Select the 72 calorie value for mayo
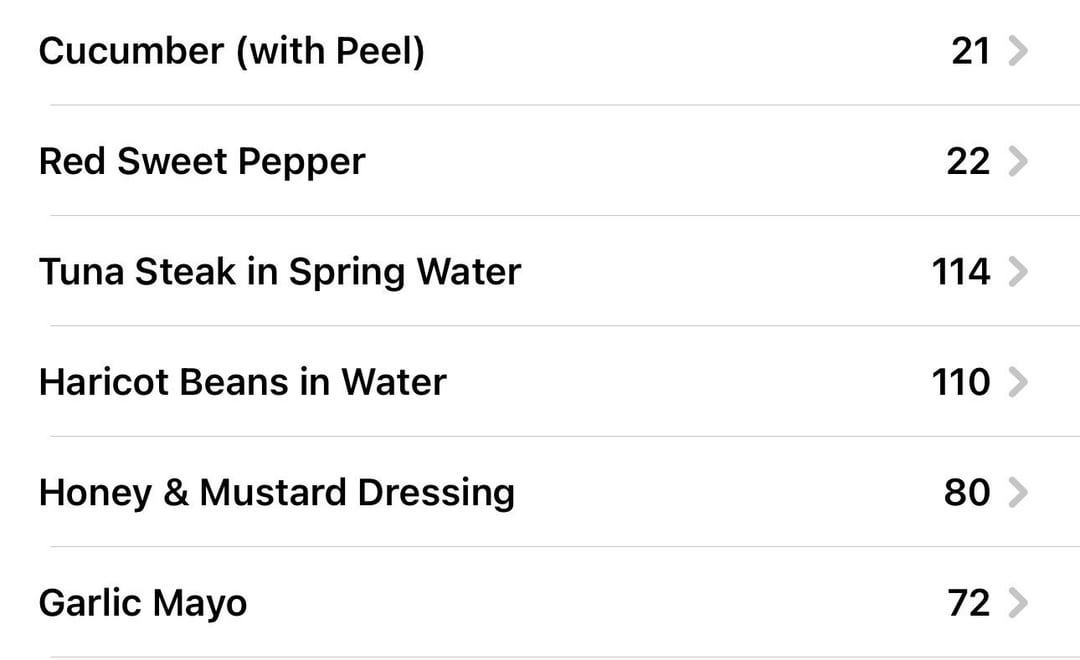This screenshot has width=1080, height=660. (968, 603)
